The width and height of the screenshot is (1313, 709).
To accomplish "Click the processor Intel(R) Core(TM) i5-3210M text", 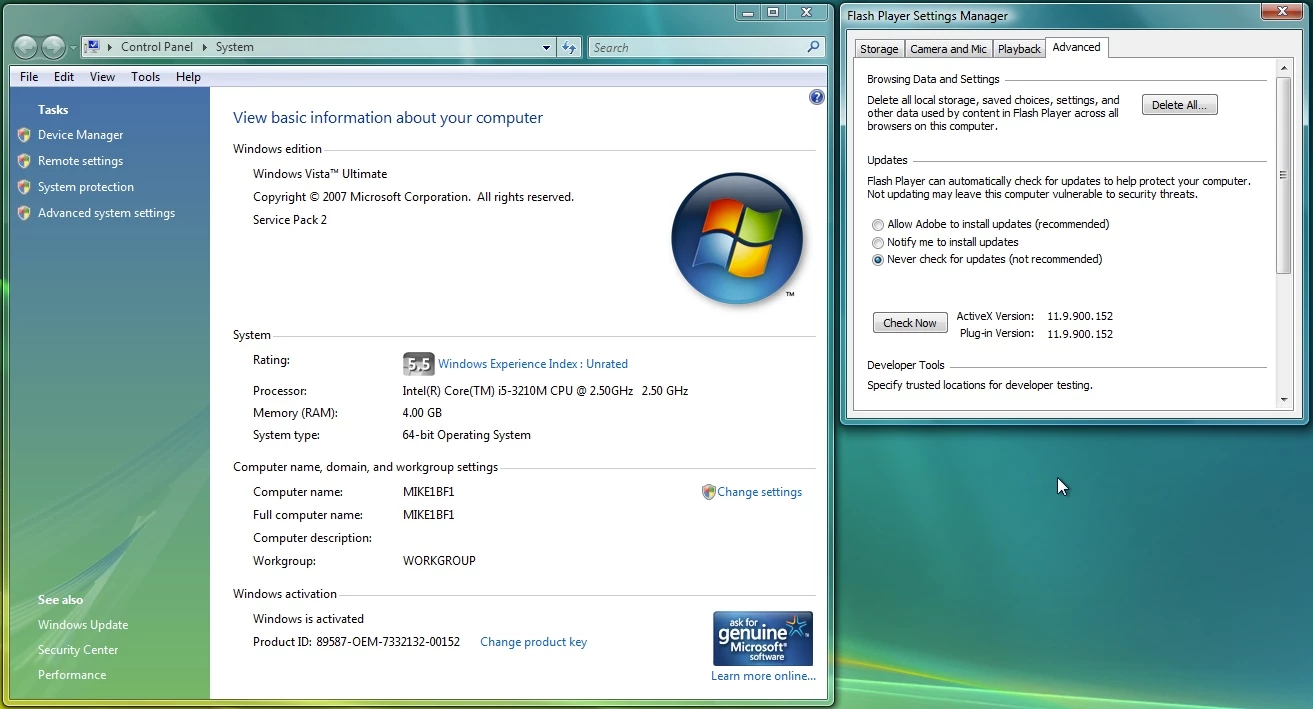I will (x=518, y=391).
